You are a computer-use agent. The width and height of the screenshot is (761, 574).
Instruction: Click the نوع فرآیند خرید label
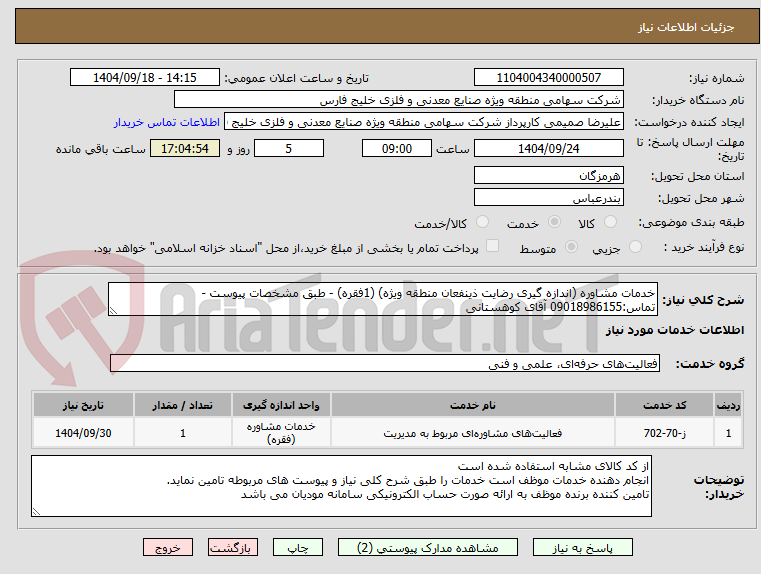(x=704, y=247)
